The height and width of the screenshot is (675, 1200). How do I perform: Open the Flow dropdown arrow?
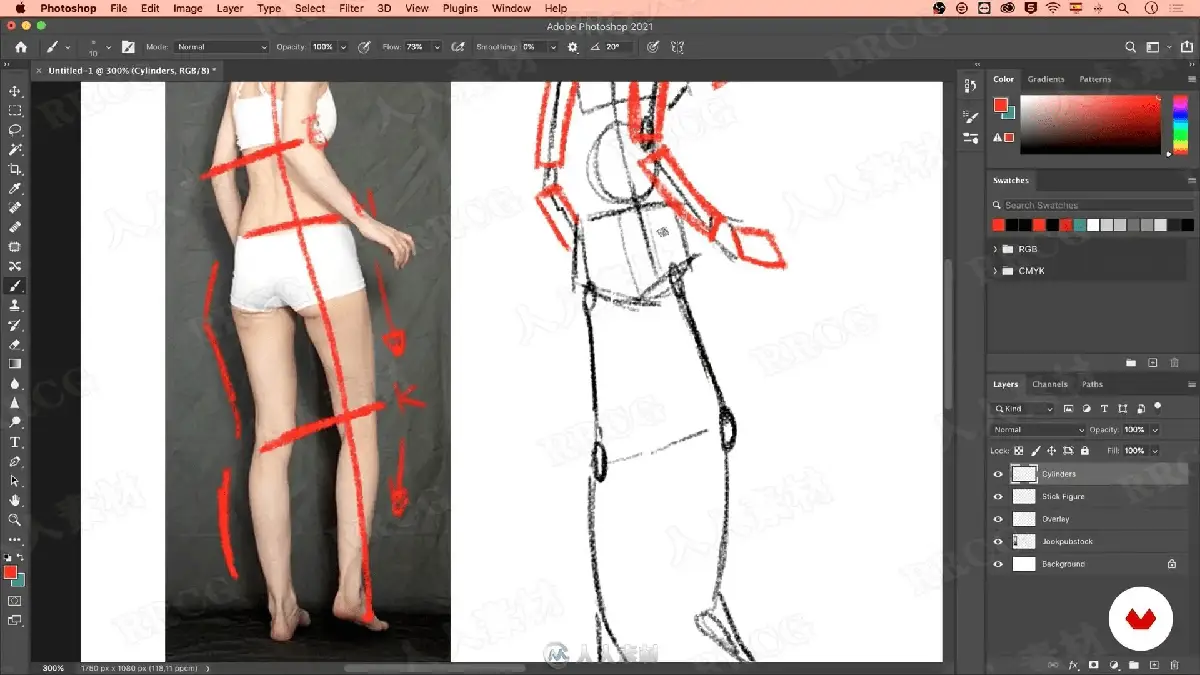(x=437, y=47)
